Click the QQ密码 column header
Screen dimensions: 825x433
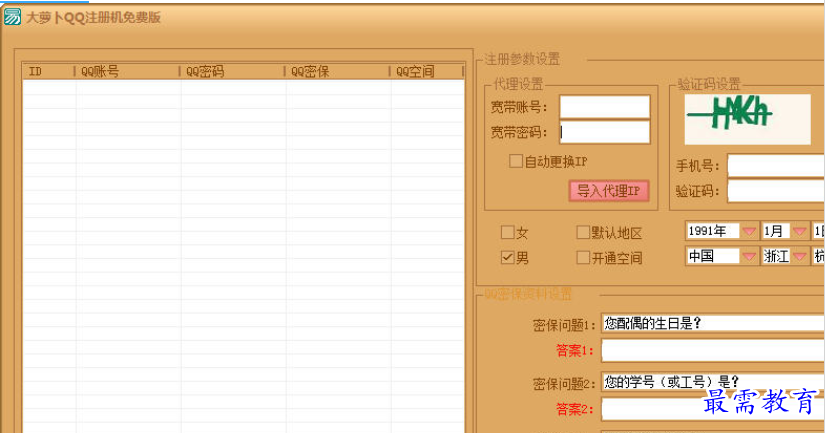233,71
